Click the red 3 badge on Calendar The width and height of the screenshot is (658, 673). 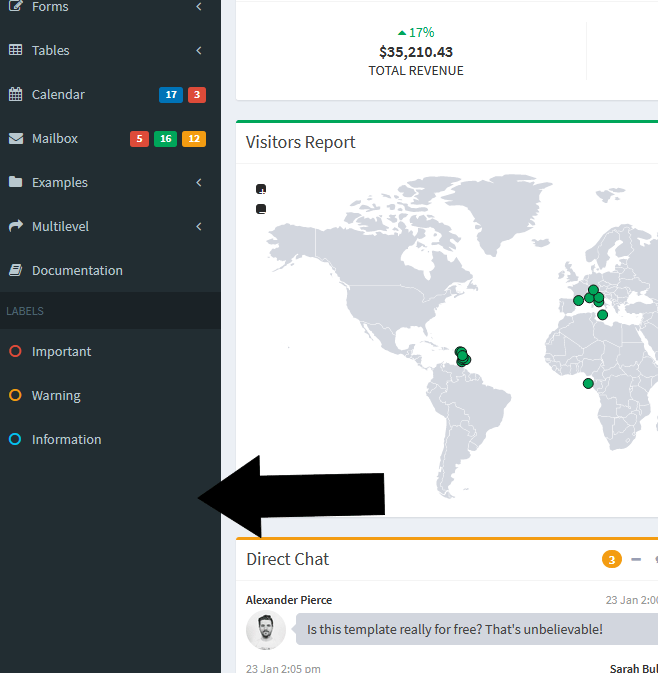[x=197, y=95]
